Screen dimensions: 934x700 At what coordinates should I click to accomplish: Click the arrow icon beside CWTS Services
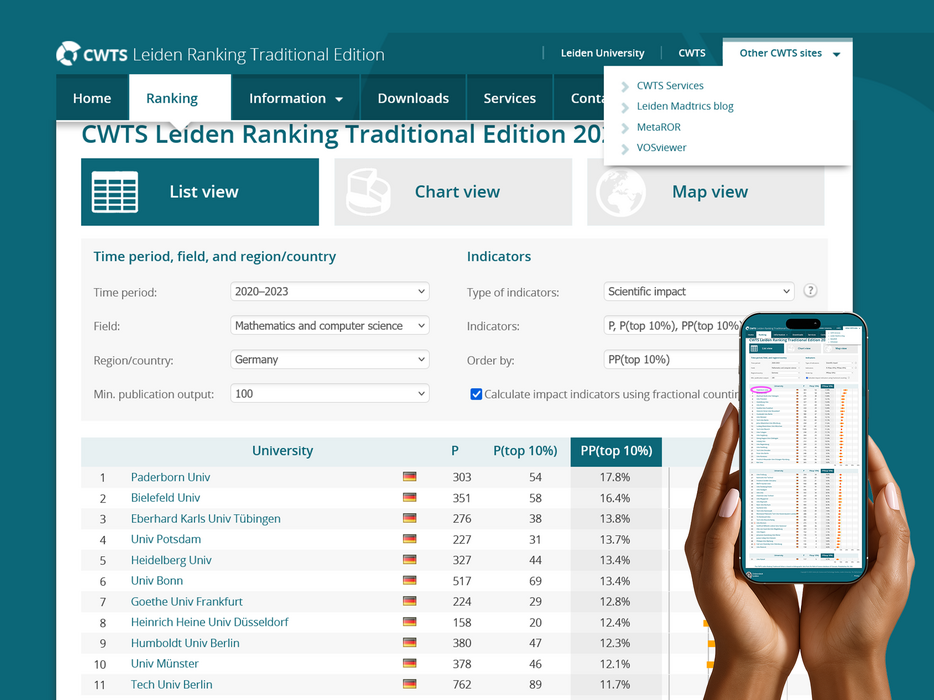pos(625,86)
